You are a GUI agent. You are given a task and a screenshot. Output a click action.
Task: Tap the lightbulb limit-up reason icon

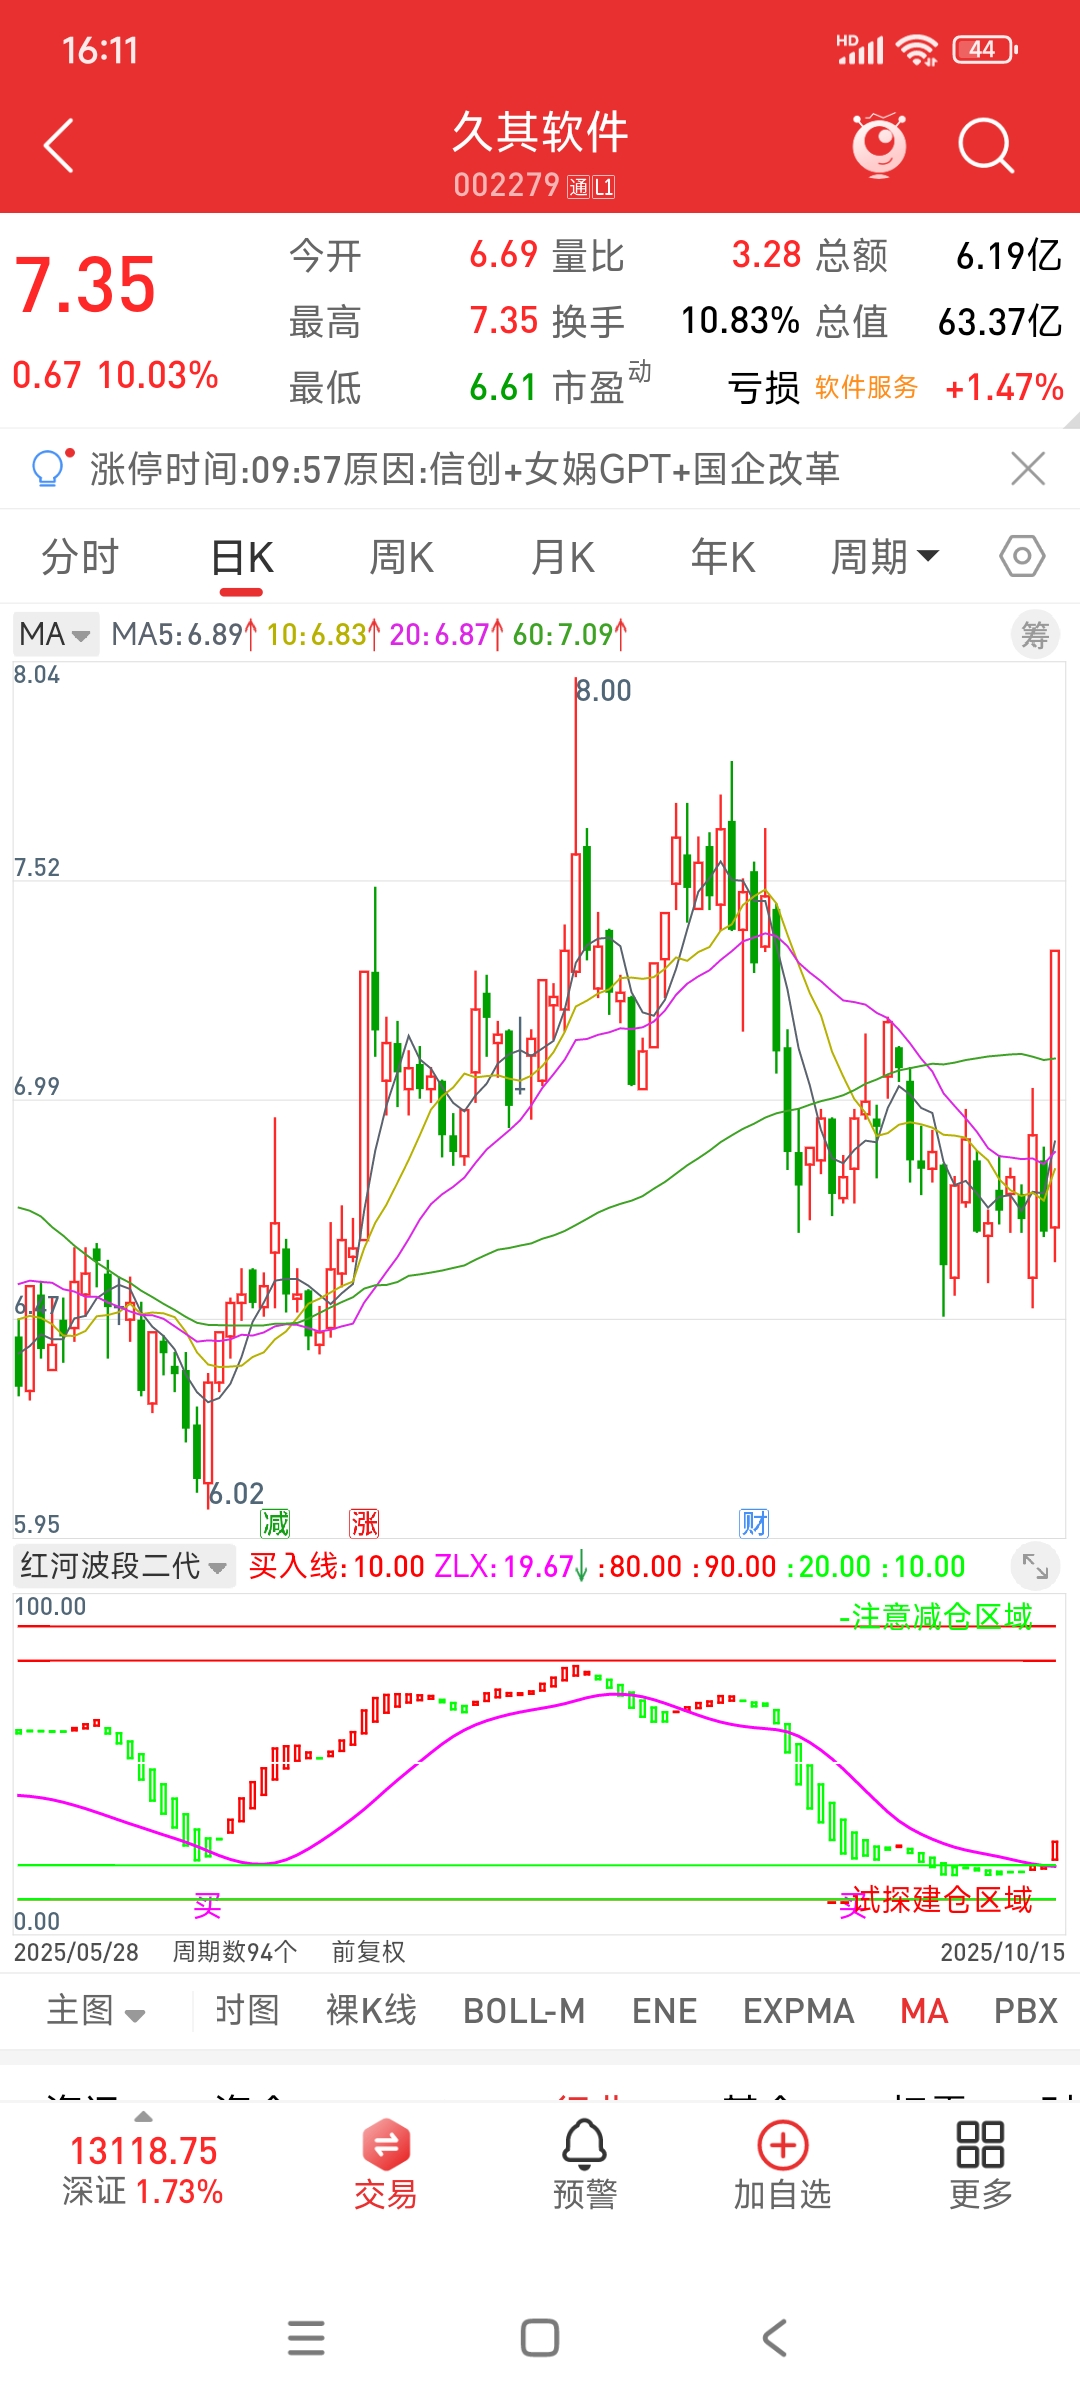click(51, 467)
